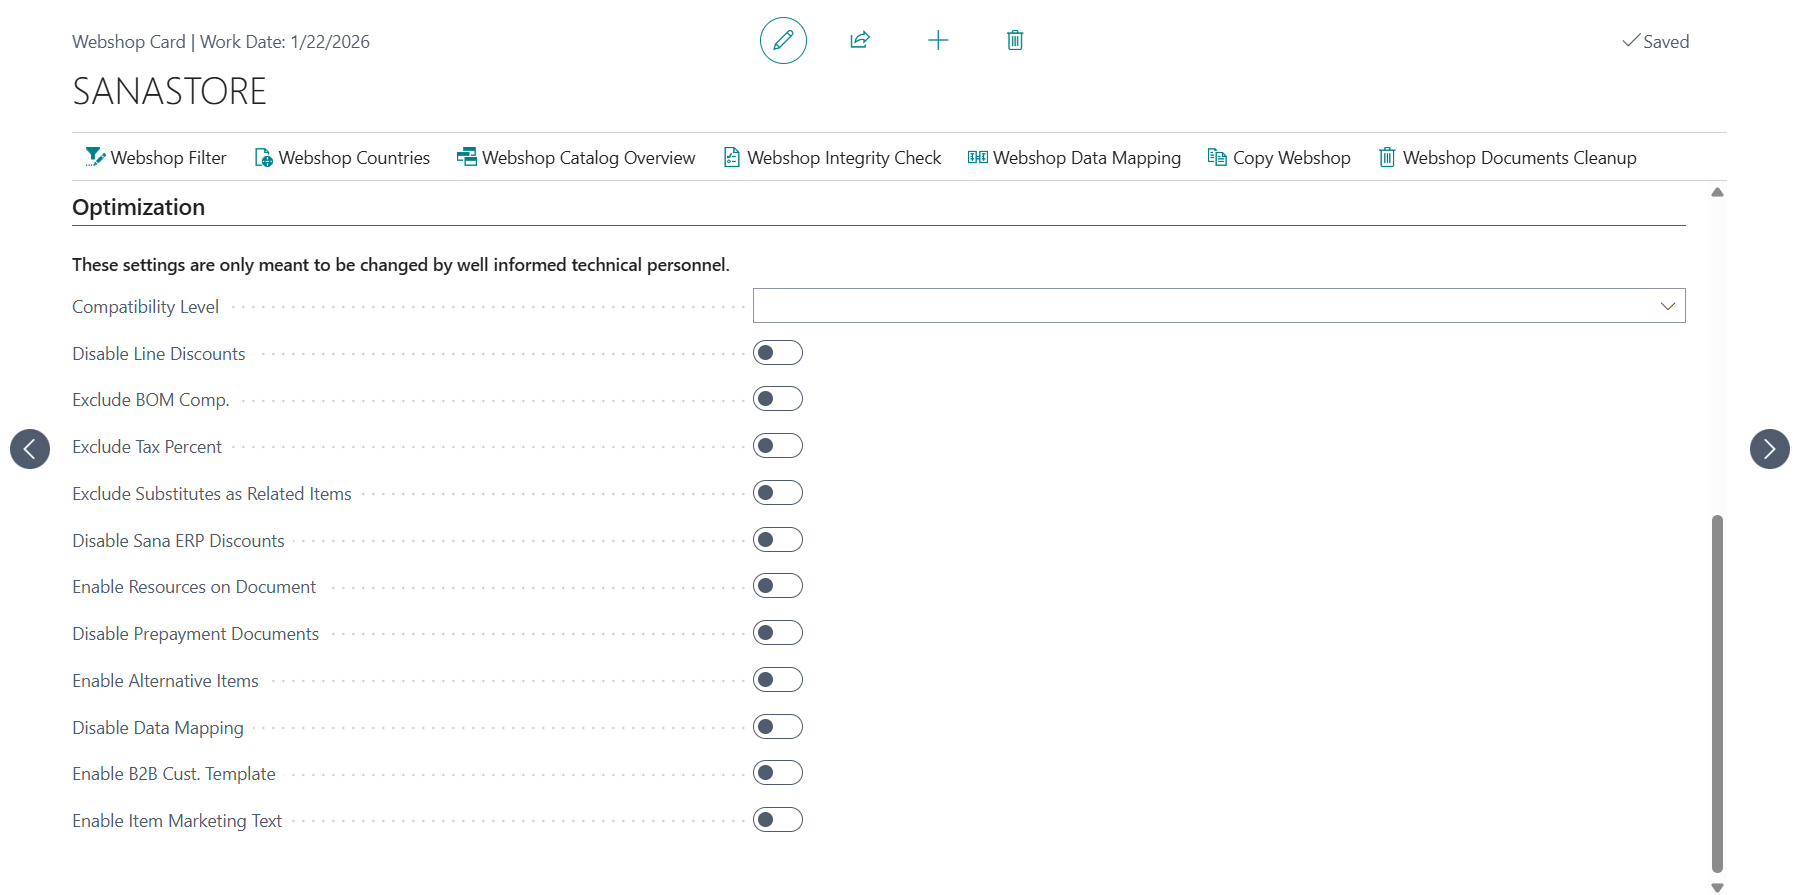1800x895 pixels.
Task: Open Webshop Countries action
Action: pos(342,157)
